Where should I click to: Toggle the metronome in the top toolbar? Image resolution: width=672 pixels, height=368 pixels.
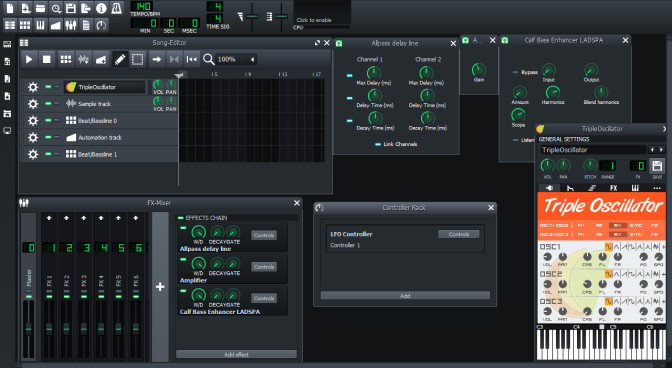pos(116,8)
